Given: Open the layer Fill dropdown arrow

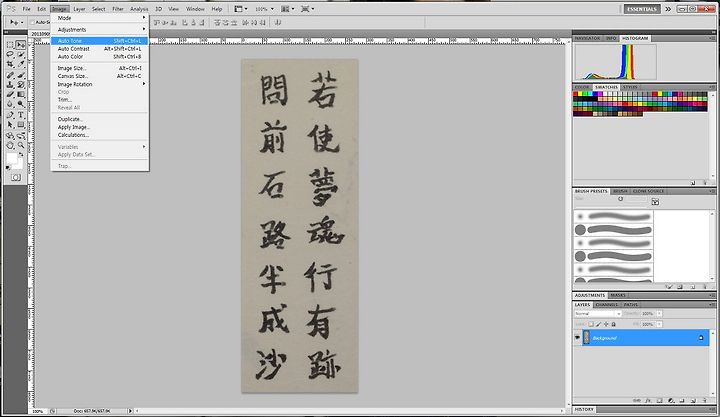Looking at the screenshot, I should coord(659,324).
